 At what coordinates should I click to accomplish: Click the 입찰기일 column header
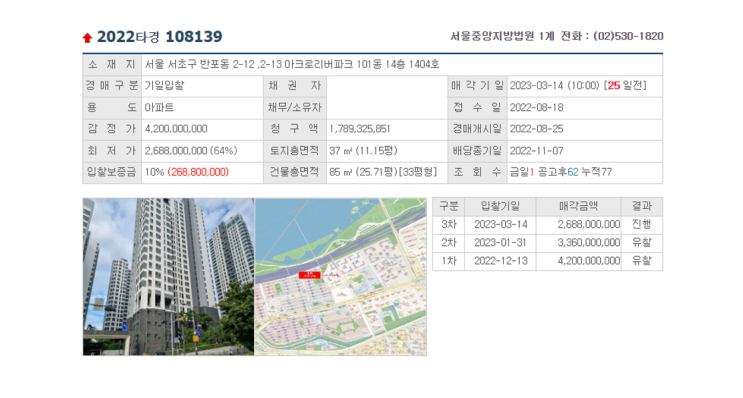(500, 206)
